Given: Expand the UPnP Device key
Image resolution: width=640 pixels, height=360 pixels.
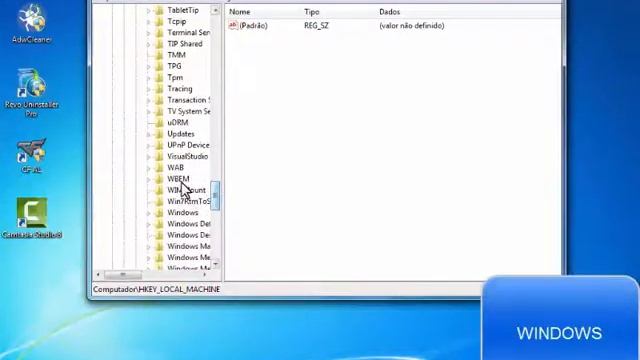Looking at the screenshot, I should [149, 145].
